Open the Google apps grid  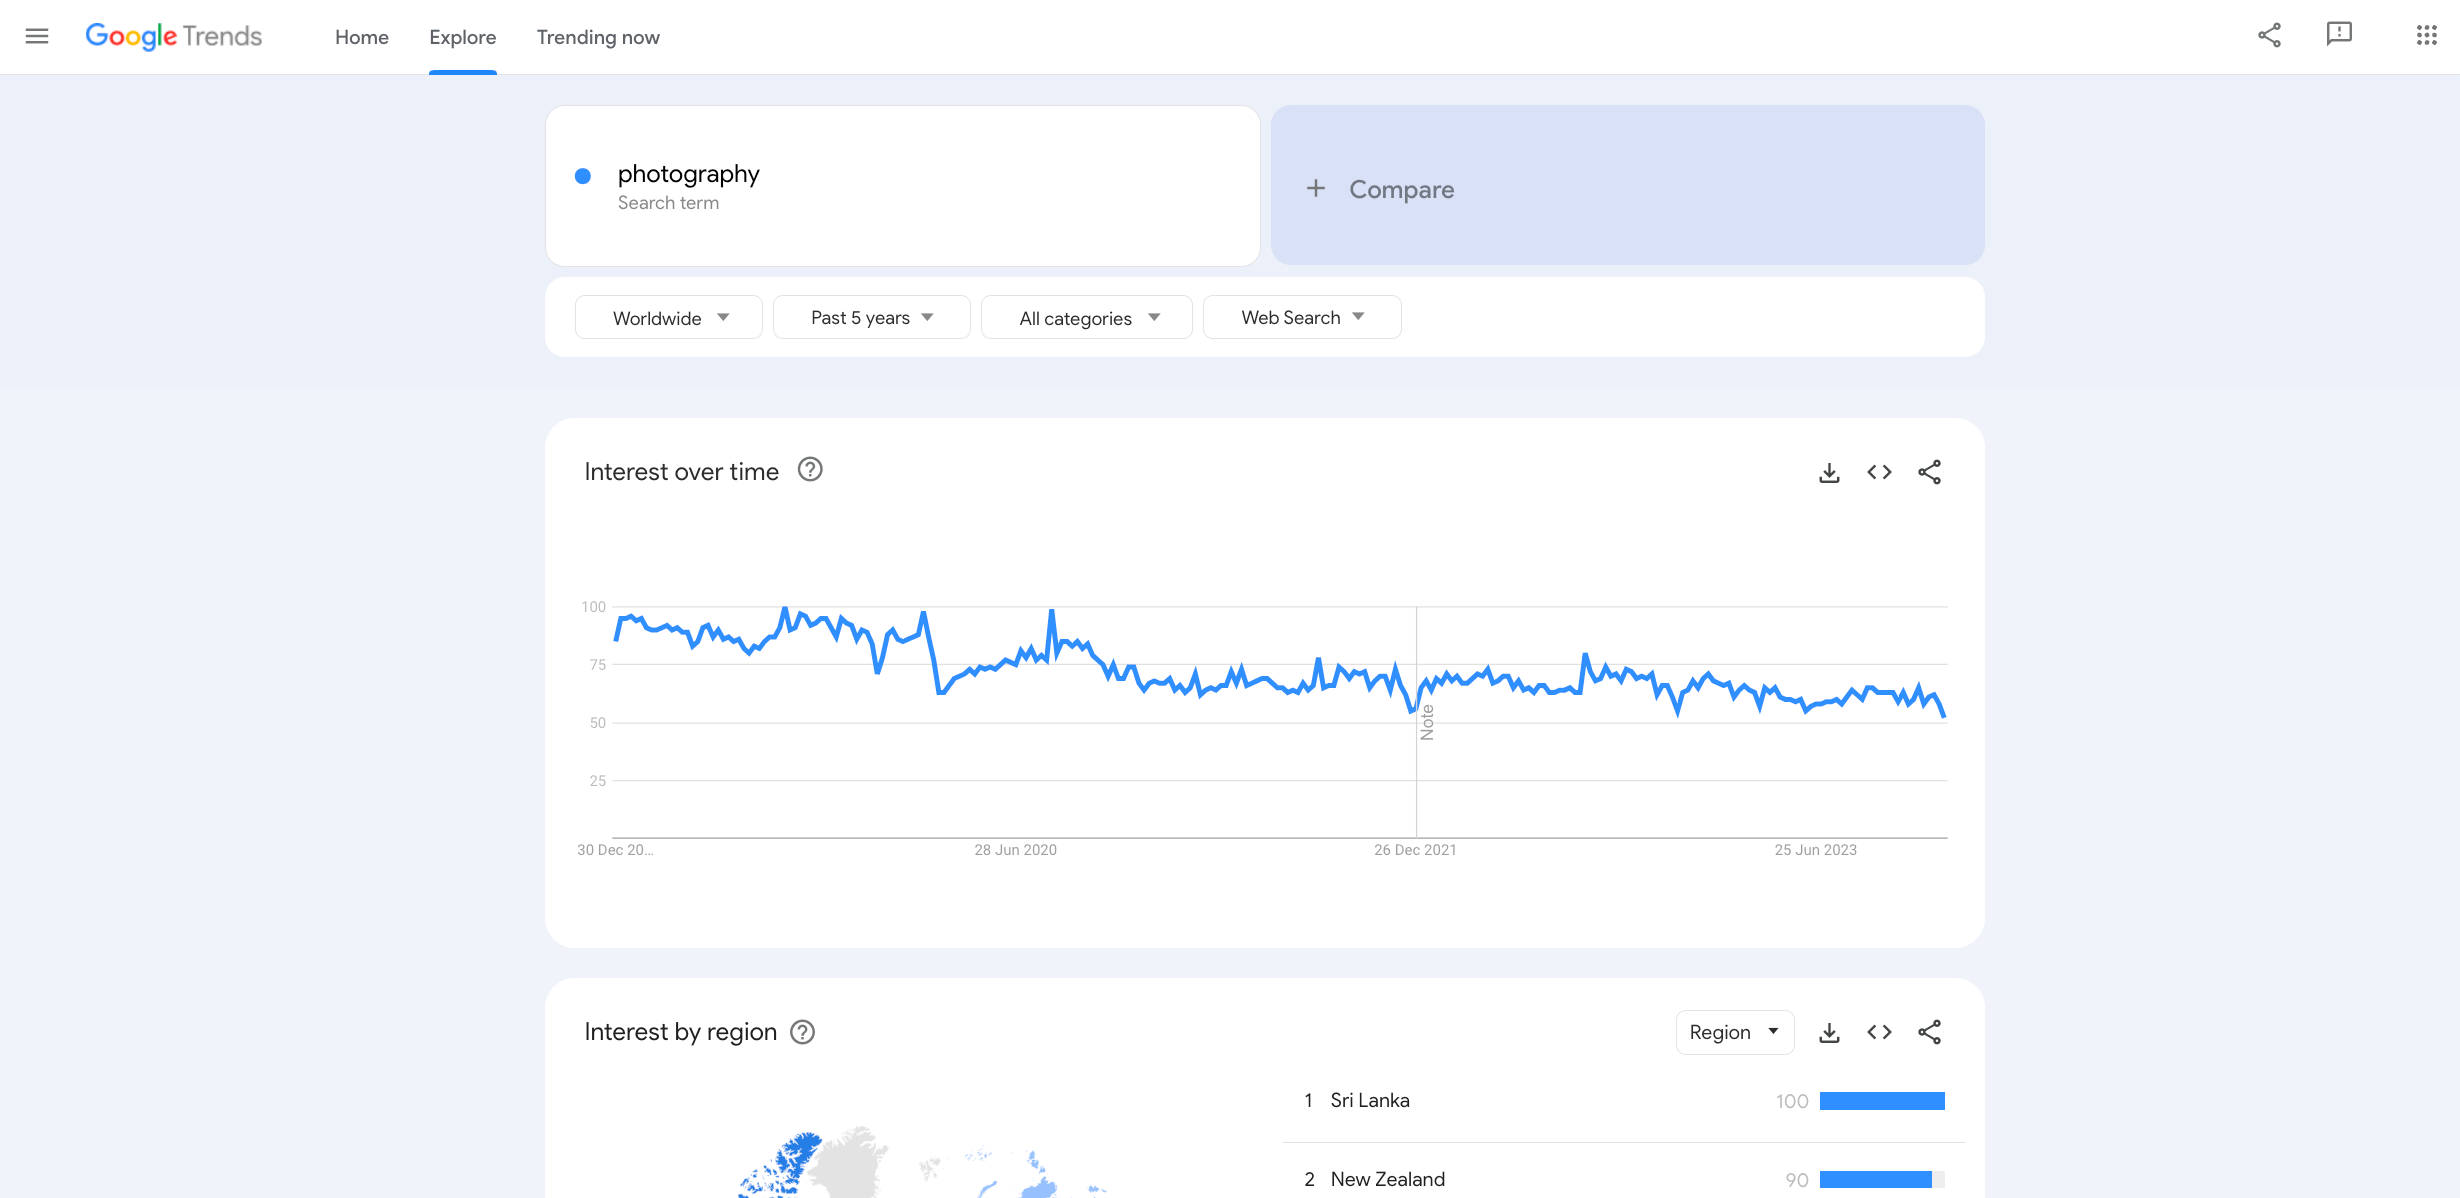[x=2427, y=36]
